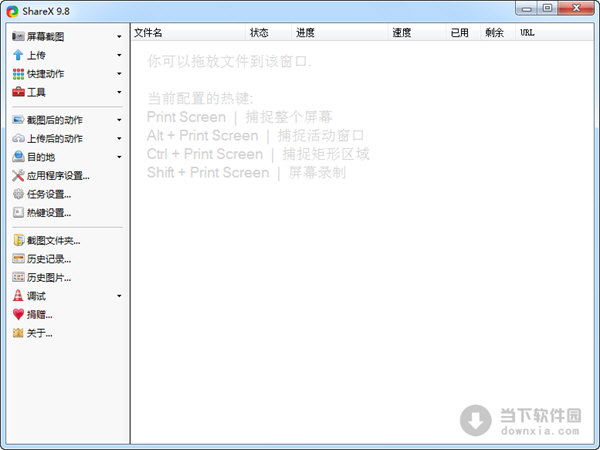Open the 工具 menu label

[x=36, y=92]
